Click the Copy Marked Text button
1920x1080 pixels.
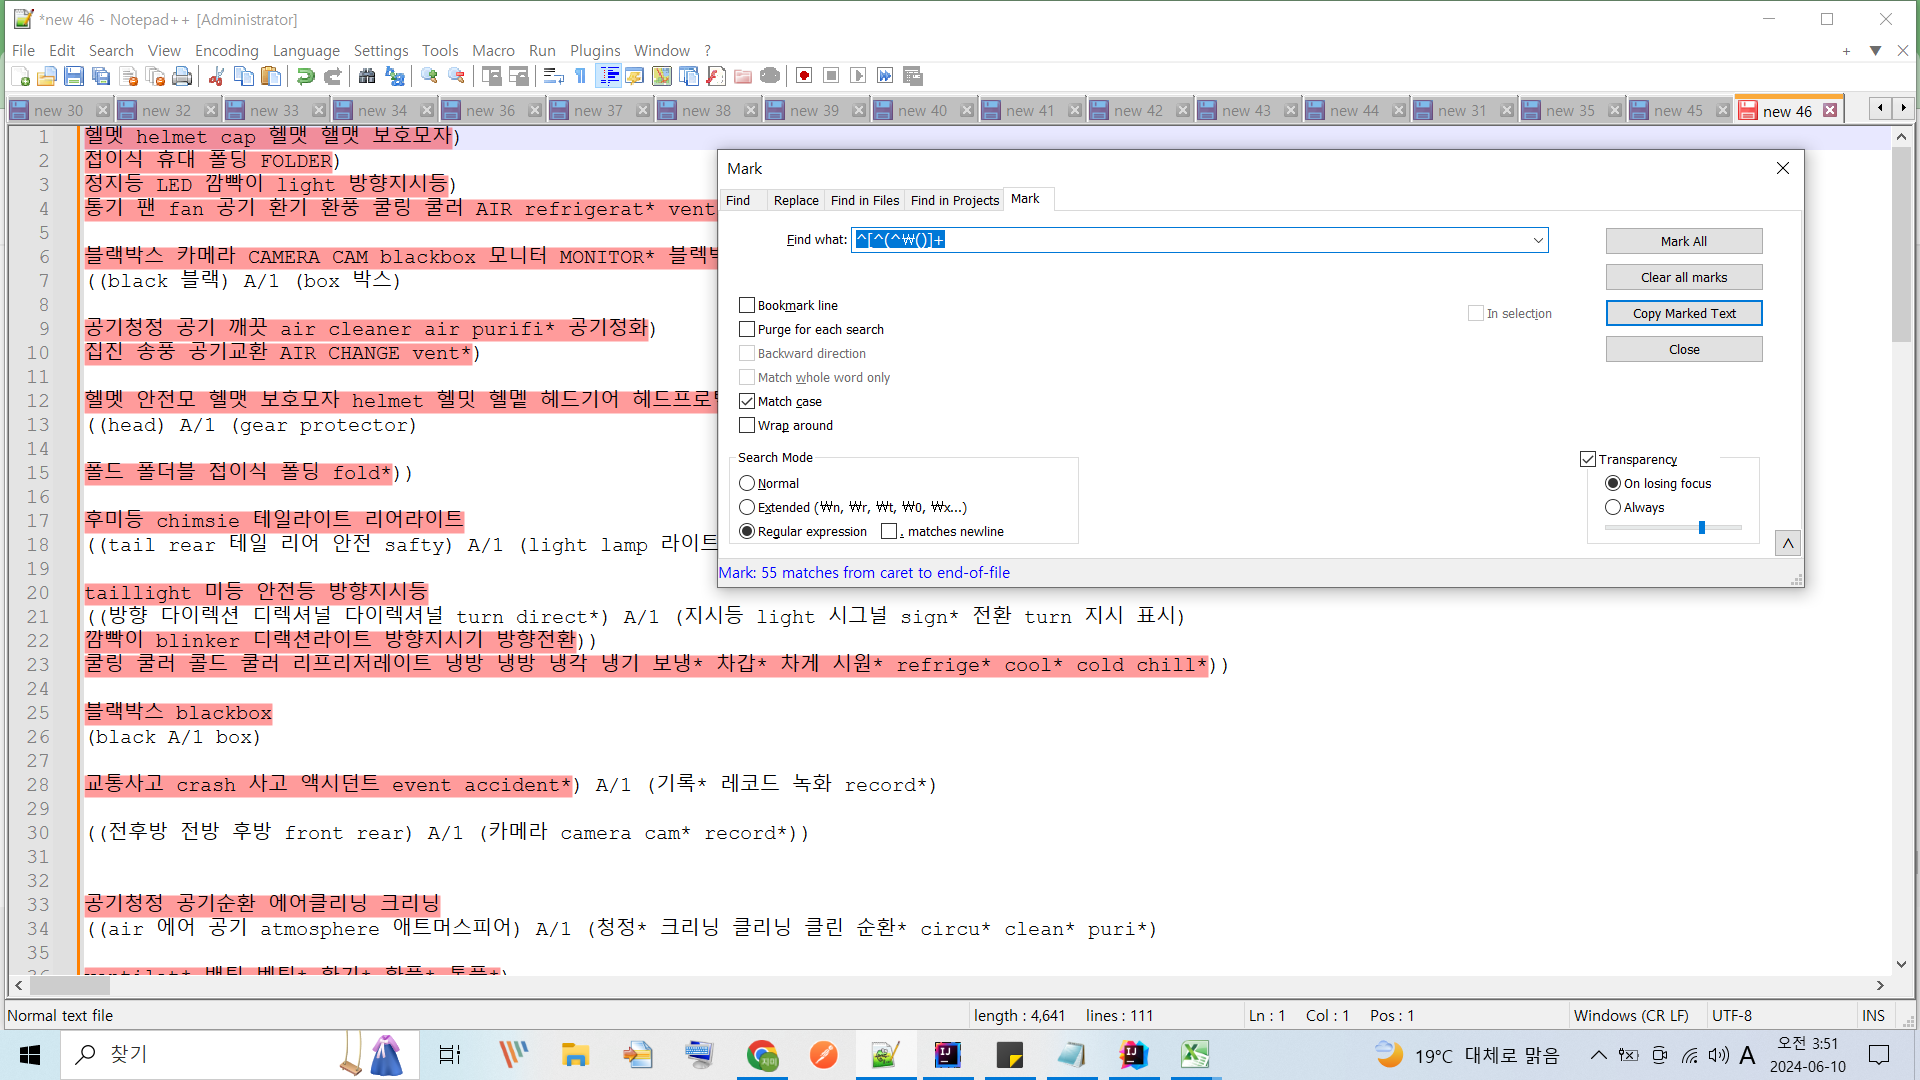click(1683, 313)
